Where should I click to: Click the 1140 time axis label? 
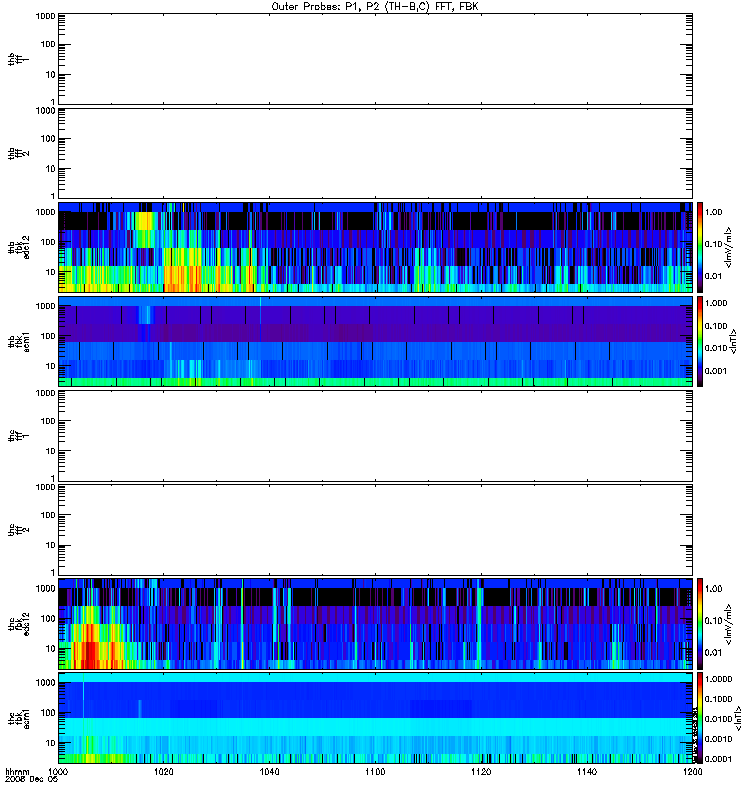pyautogui.click(x=587, y=772)
